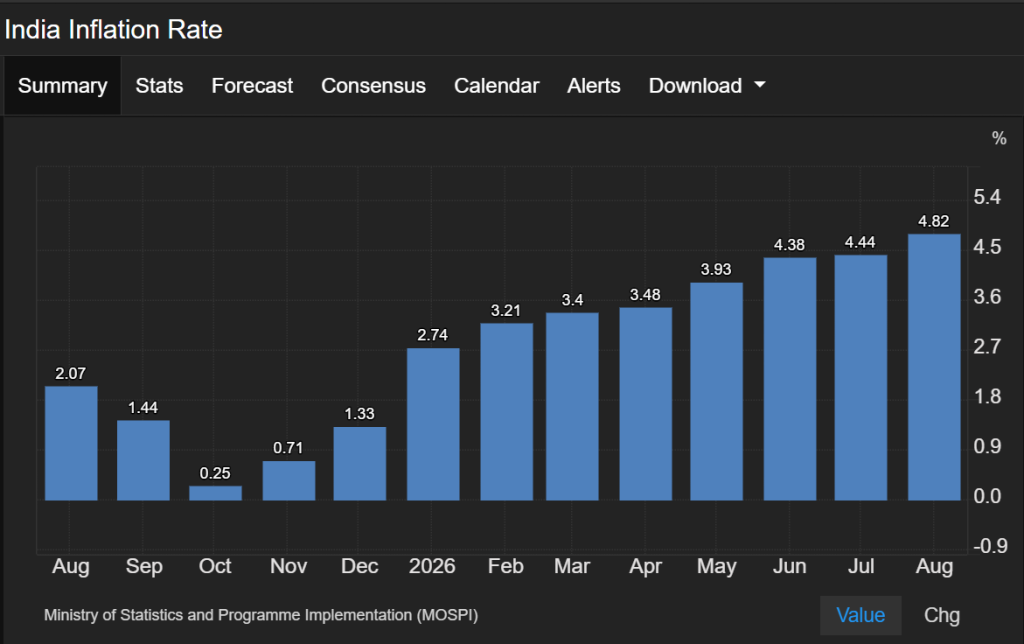Select the May 3.93 bar
The width and height of the screenshot is (1024, 644).
pyautogui.click(x=716, y=392)
